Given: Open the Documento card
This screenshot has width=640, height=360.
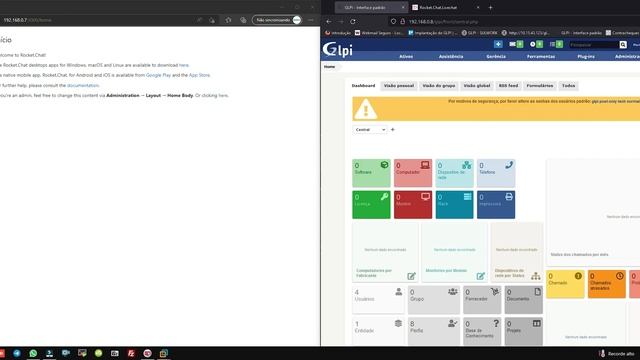Looking at the screenshot, I should coord(524,300).
